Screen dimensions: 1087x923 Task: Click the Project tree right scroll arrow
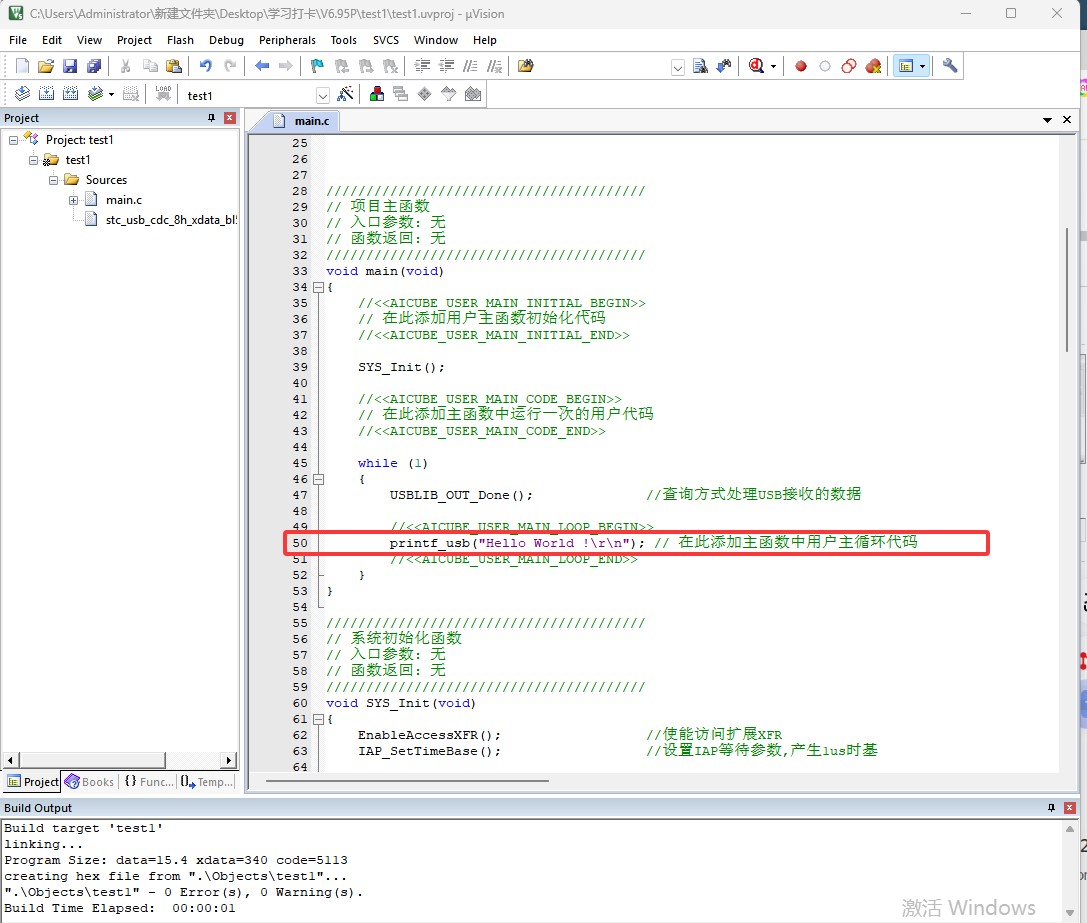pyautogui.click(x=229, y=760)
